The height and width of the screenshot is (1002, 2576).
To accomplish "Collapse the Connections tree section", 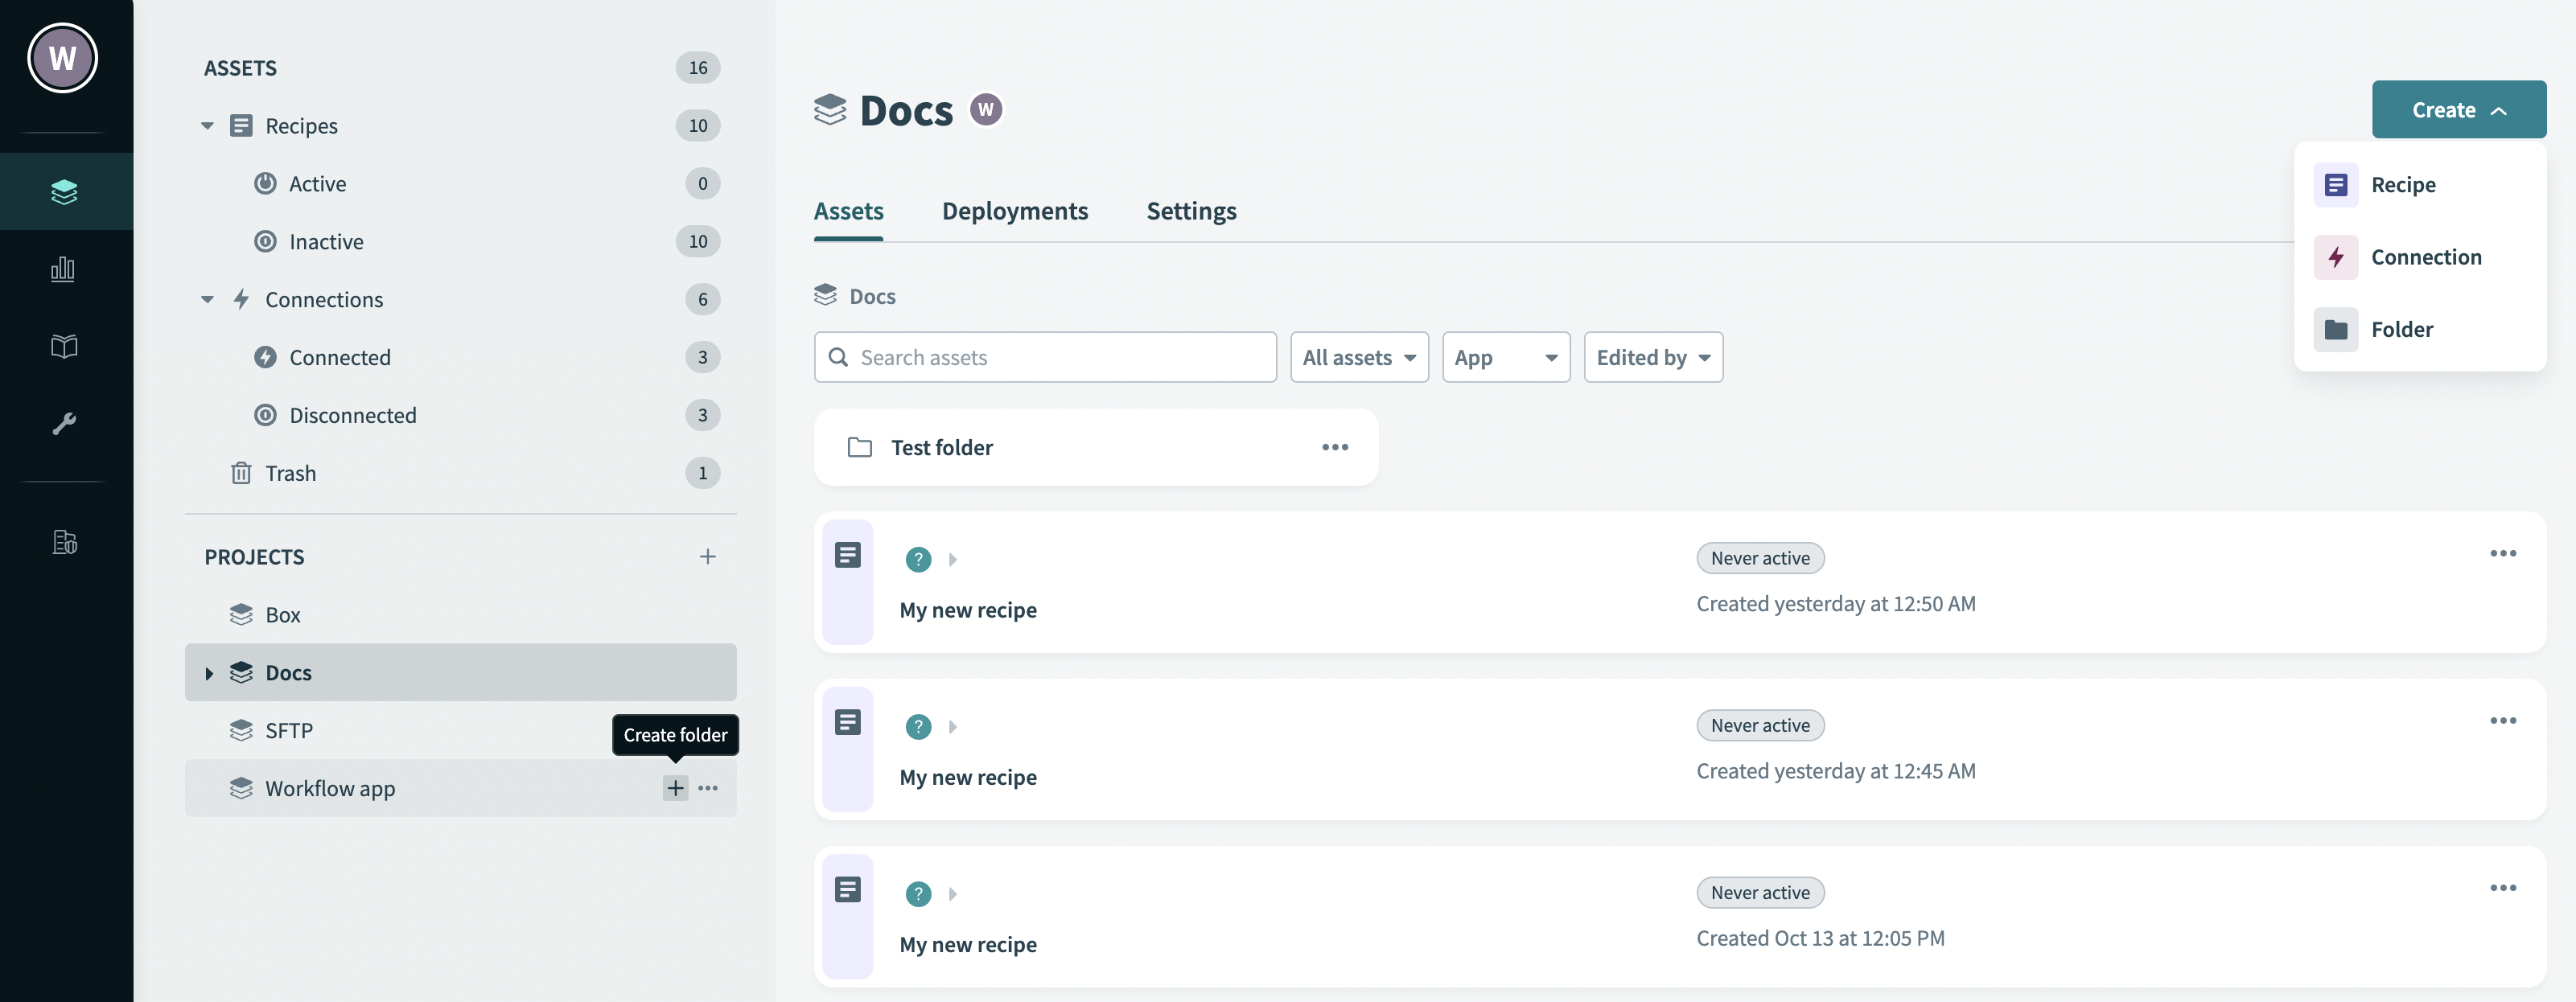I will pos(207,300).
